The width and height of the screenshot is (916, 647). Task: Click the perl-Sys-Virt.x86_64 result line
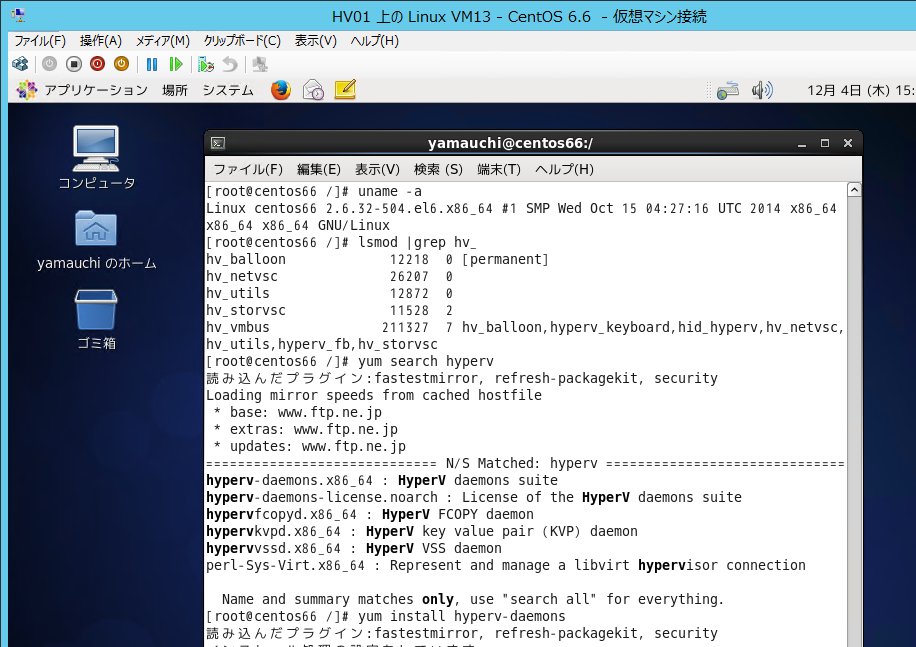point(506,565)
